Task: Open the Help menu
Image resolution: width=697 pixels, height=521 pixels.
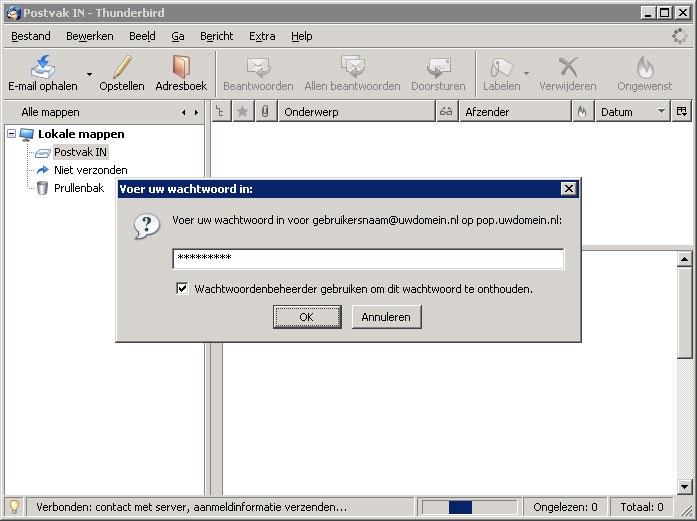Action: tap(301, 36)
